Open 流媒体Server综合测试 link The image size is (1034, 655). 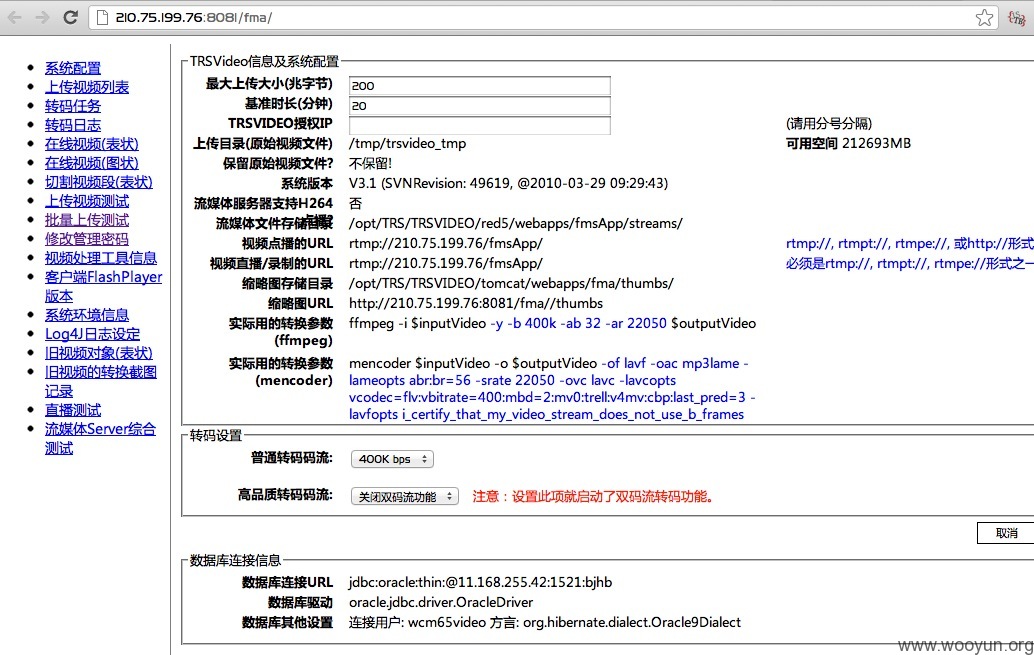[100, 438]
